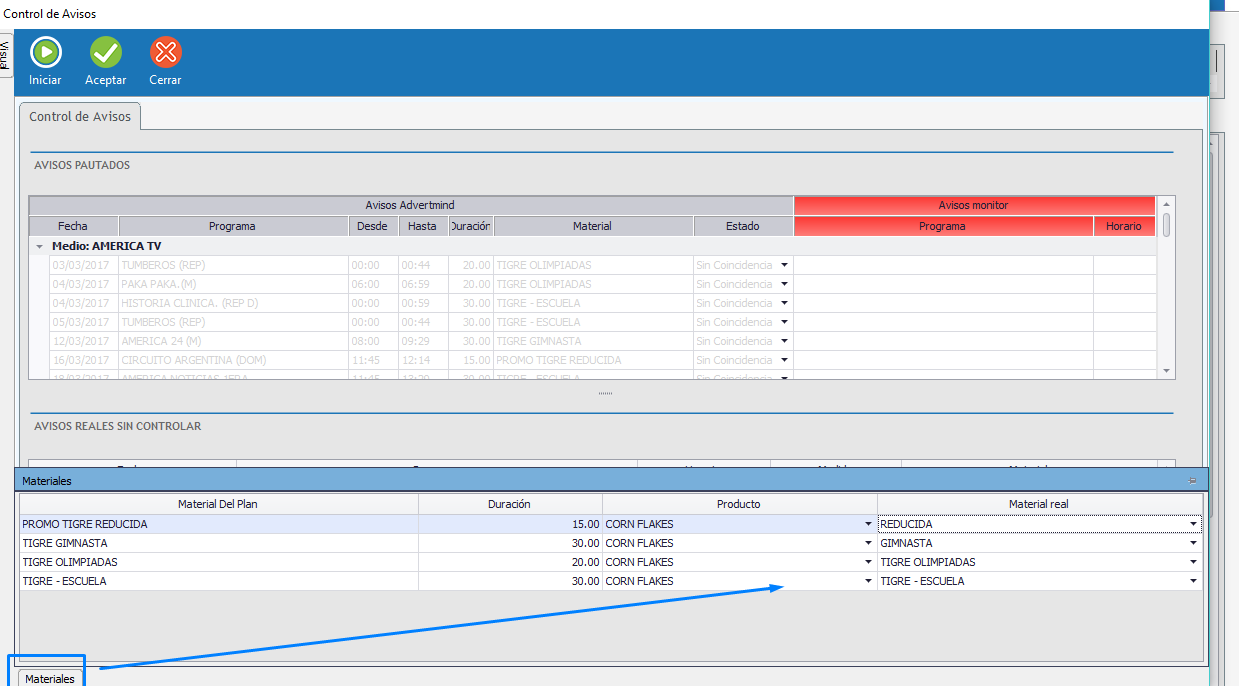Click the 12/03/2017 date cell
The image size is (1239, 686).
(x=83, y=341)
